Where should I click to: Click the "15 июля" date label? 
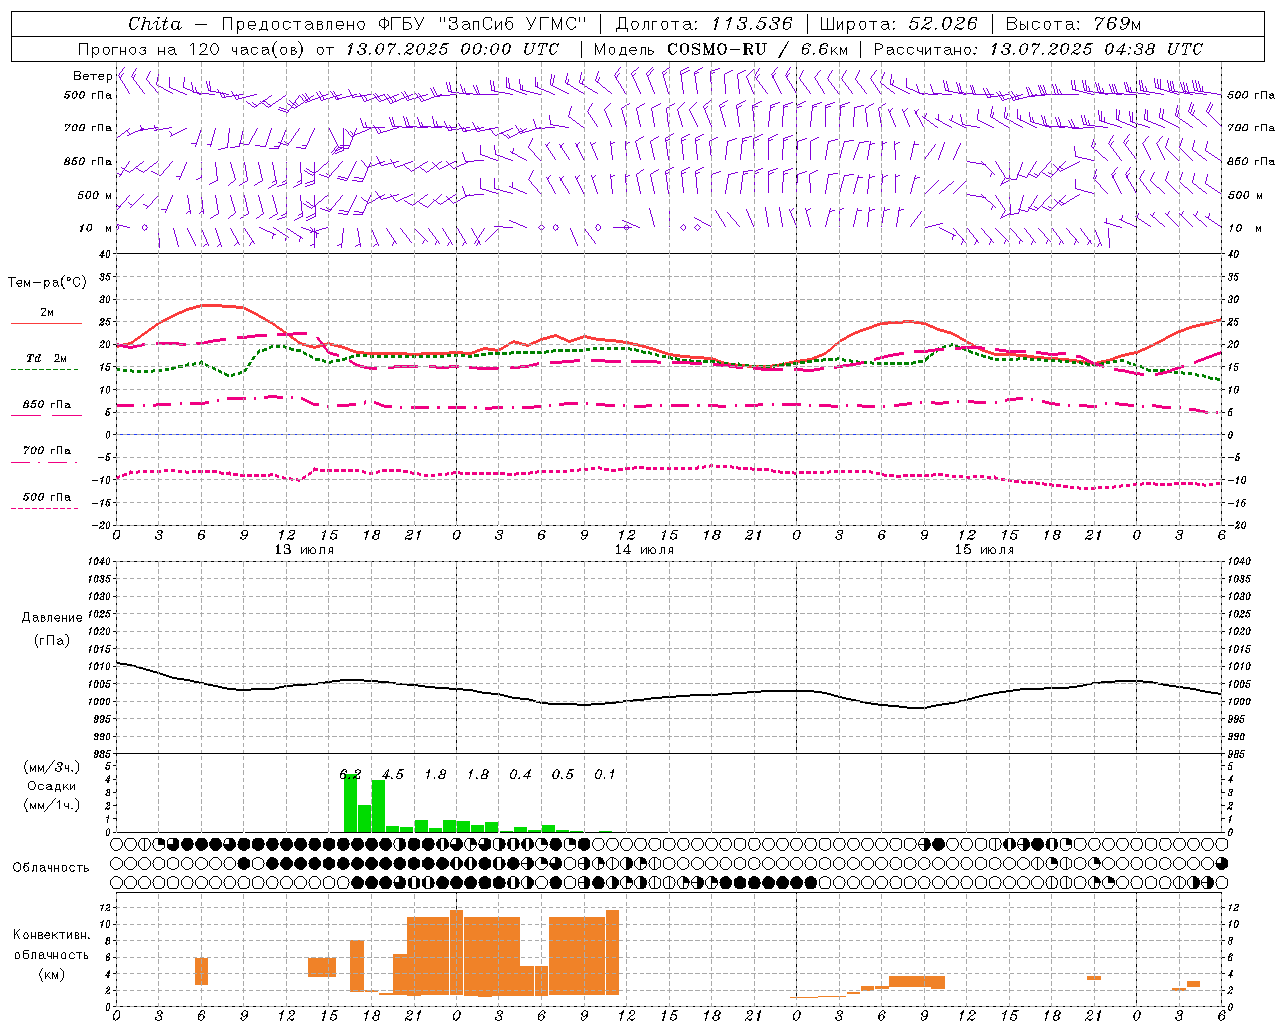984,549
